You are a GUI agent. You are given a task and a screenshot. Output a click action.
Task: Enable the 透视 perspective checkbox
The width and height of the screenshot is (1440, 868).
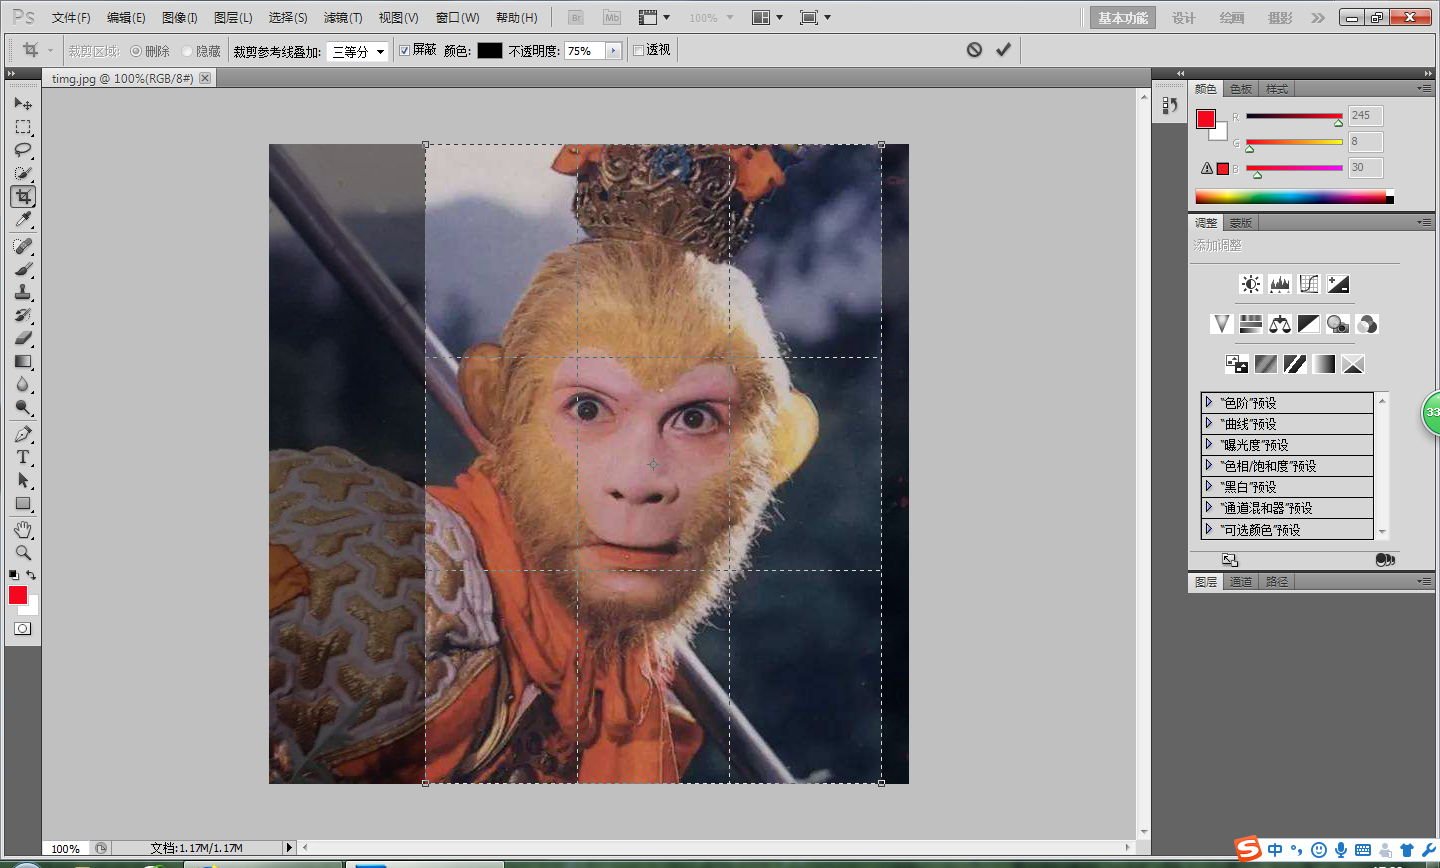638,50
